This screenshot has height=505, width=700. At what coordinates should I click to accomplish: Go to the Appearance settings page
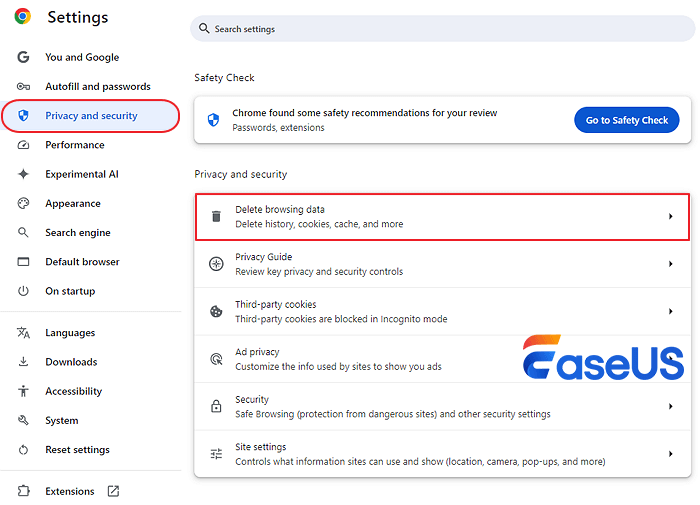(72, 204)
